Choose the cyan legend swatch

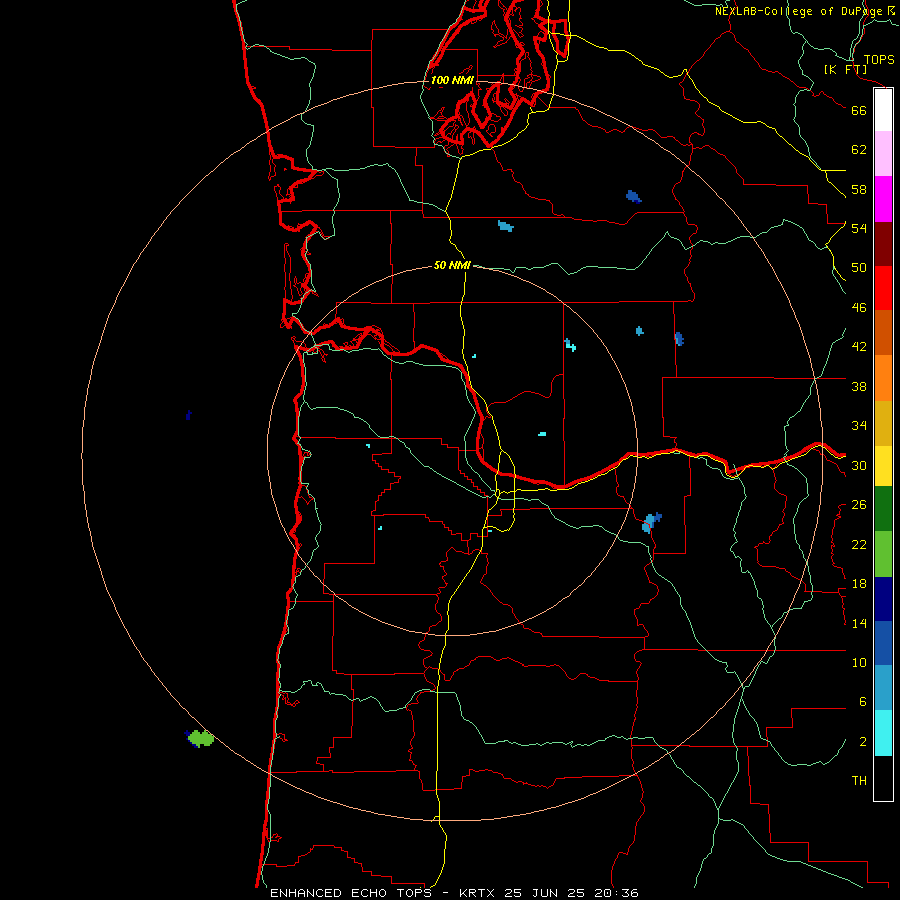[883, 733]
